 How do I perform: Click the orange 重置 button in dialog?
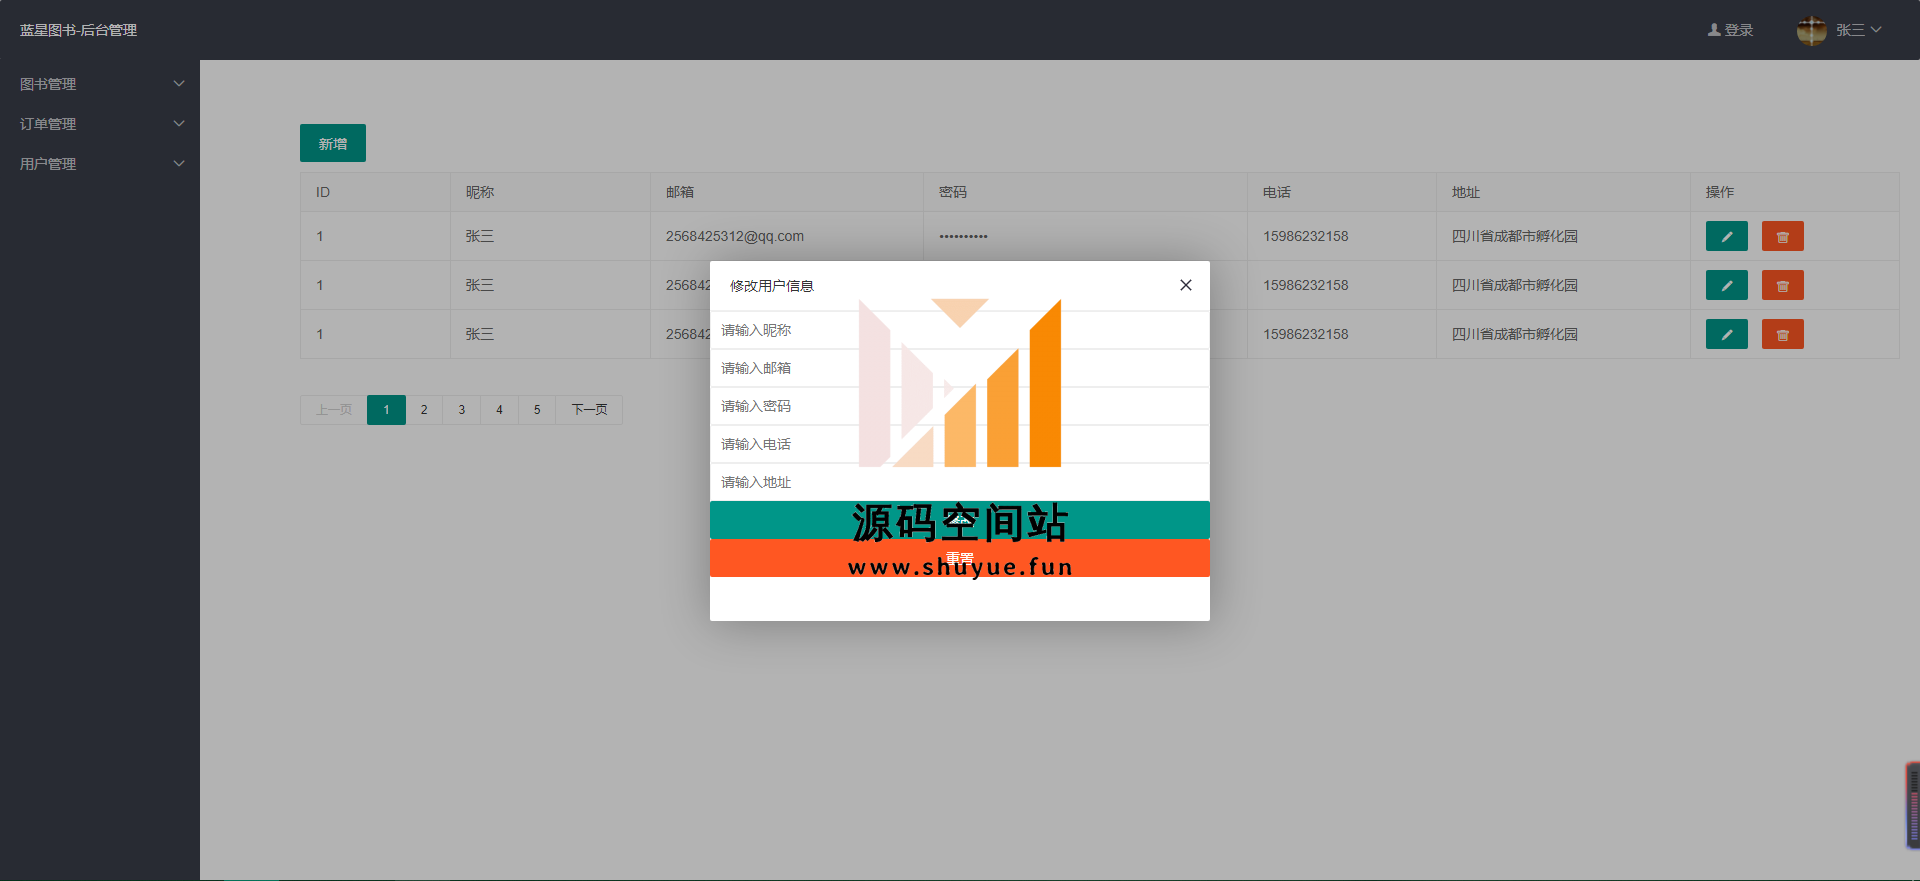click(959, 558)
